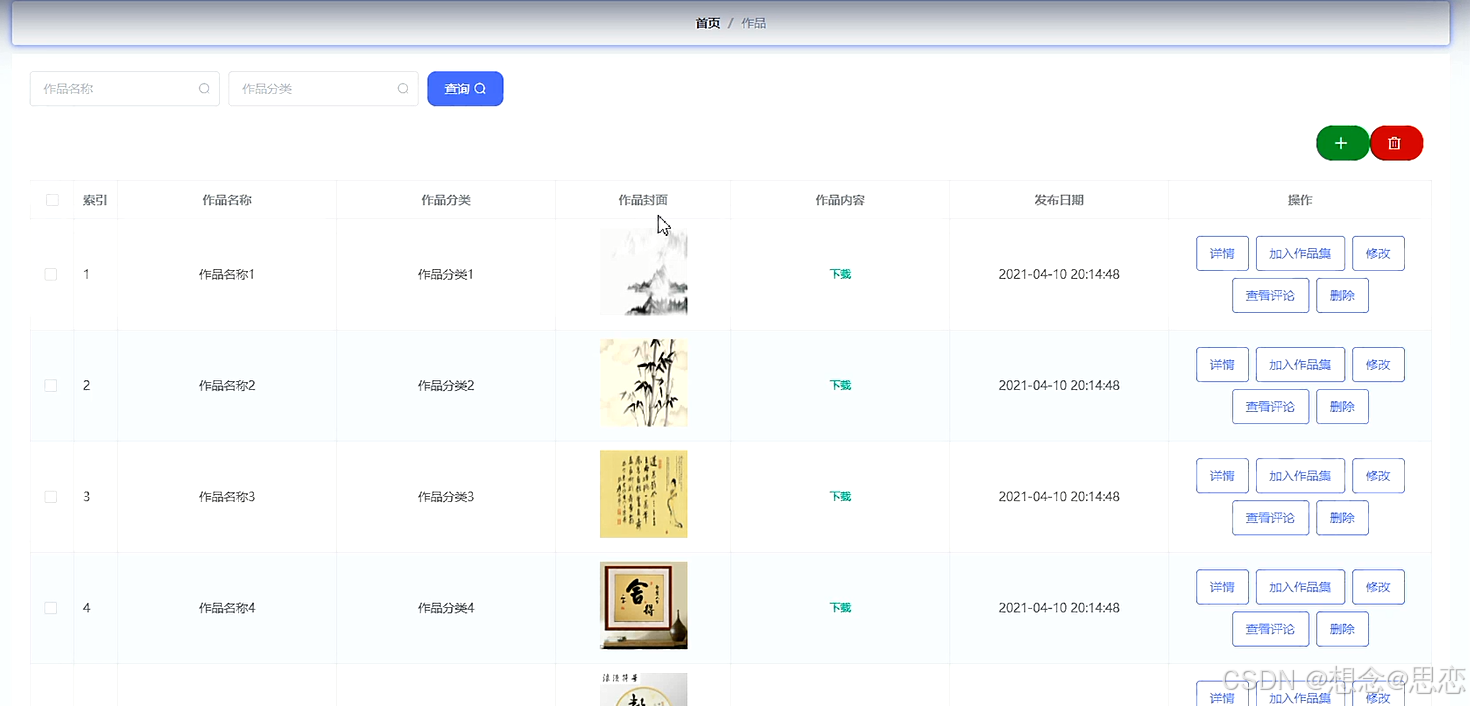This screenshot has width=1470, height=706.
Task: Click the 作品名称 column header
Action: coord(227,200)
